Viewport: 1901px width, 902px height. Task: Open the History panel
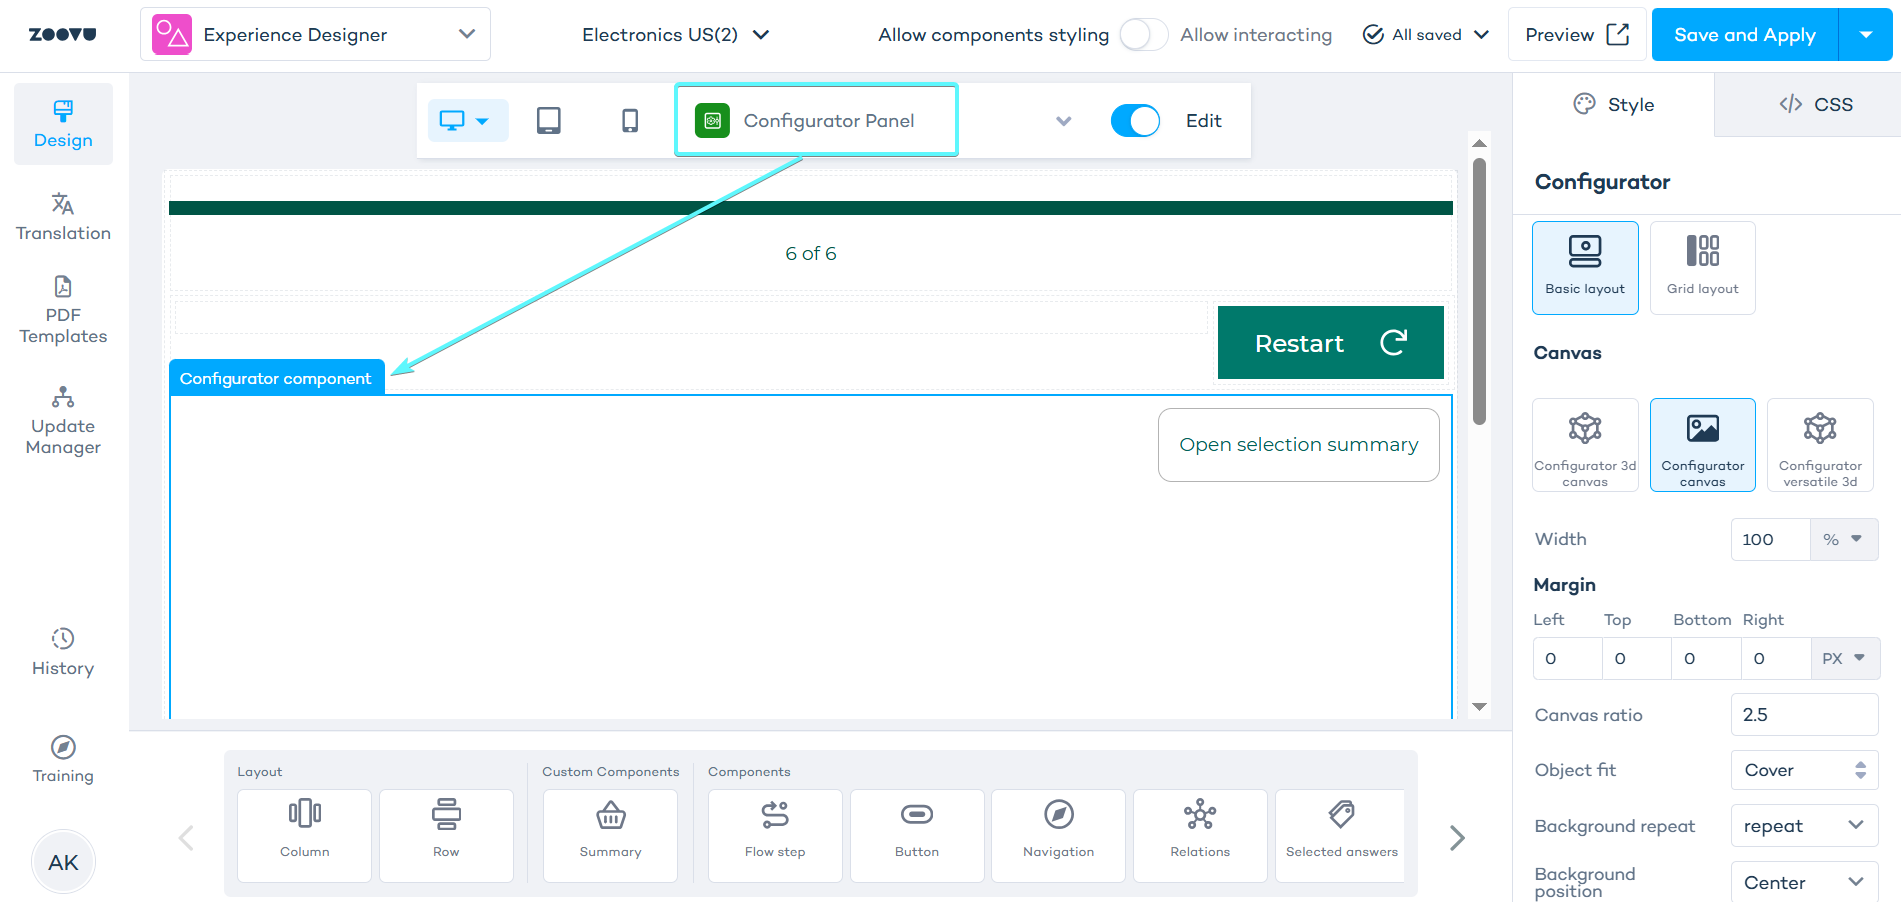[x=63, y=652]
